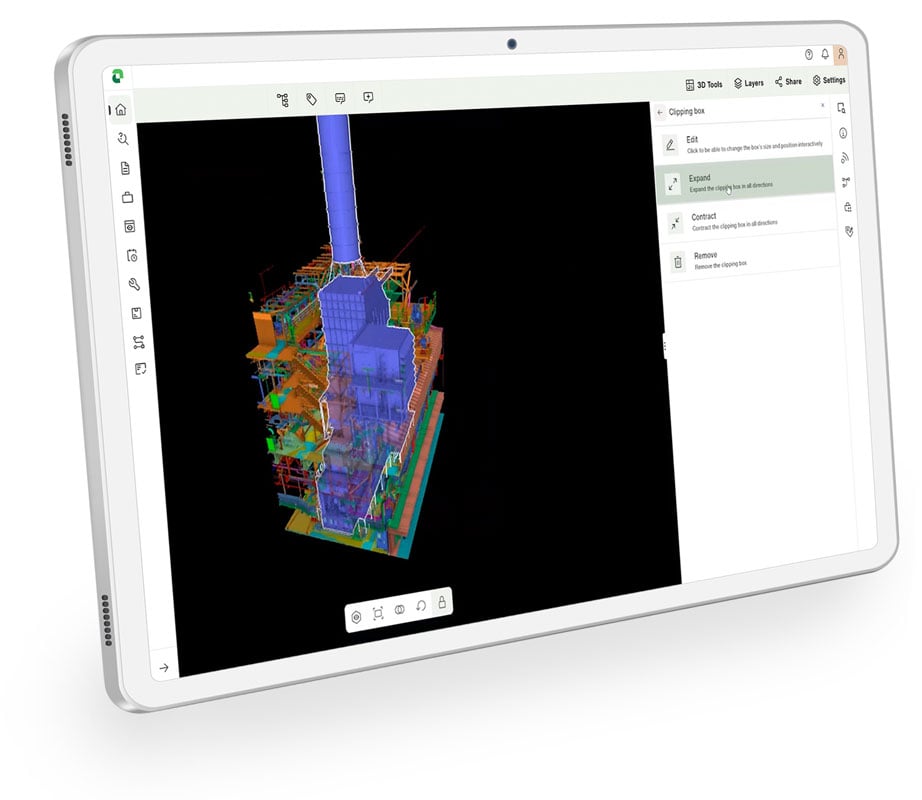Go back from Clipping box panel

(x=659, y=113)
